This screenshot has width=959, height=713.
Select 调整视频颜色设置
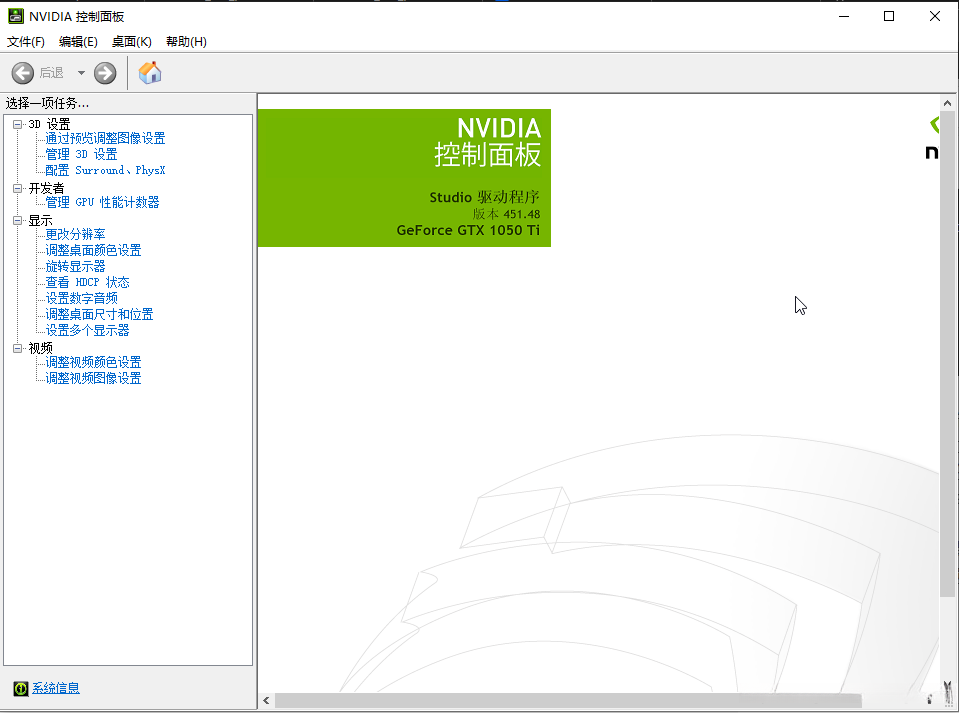point(94,363)
